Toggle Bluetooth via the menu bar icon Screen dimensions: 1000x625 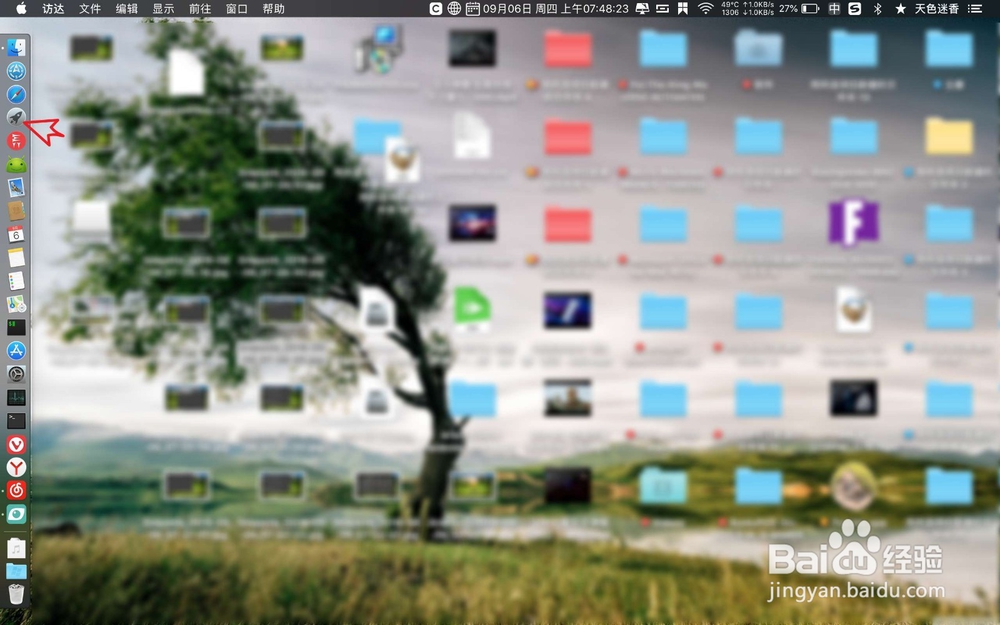click(875, 9)
